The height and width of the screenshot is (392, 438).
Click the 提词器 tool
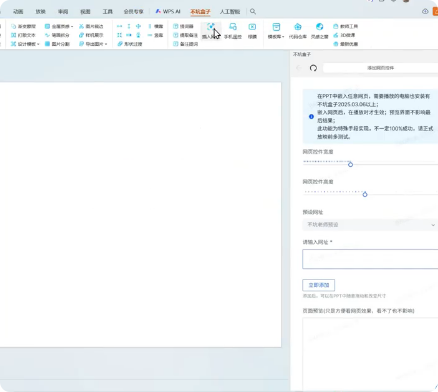point(183,26)
